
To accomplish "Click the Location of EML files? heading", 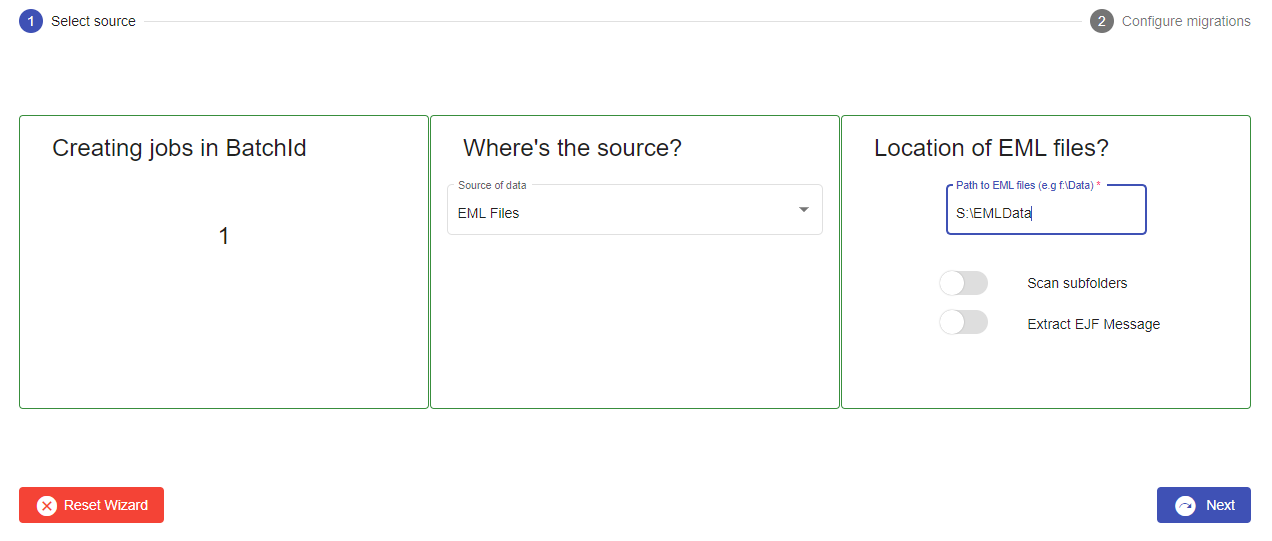I will [991, 149].
